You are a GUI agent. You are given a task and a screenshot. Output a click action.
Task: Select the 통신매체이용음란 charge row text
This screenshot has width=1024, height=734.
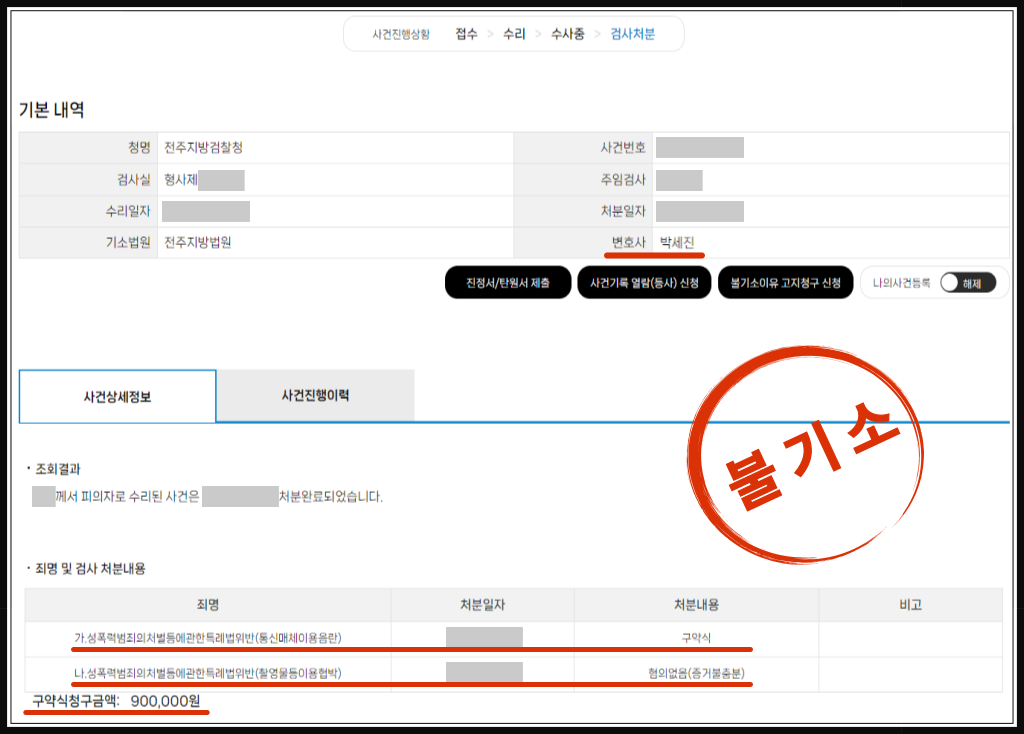point(214,638)
